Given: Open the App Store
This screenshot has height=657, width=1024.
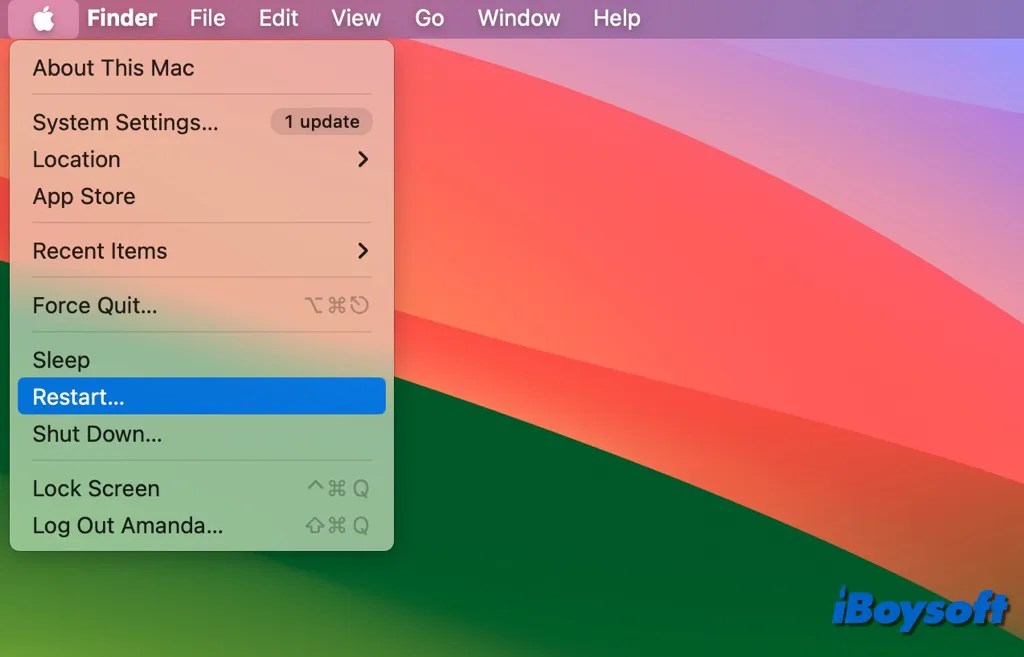Looking at the screenshot, I should coord(84,196).
